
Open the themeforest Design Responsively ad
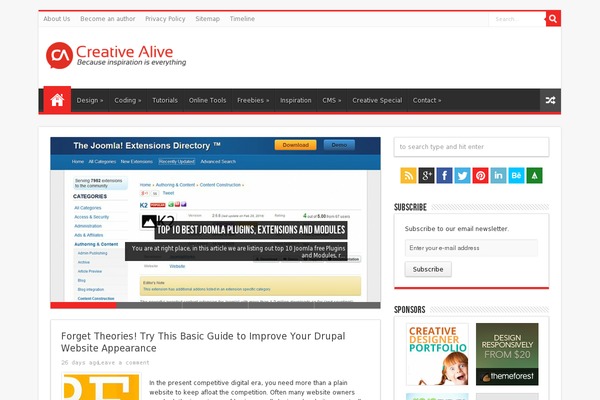pos(507,354)
